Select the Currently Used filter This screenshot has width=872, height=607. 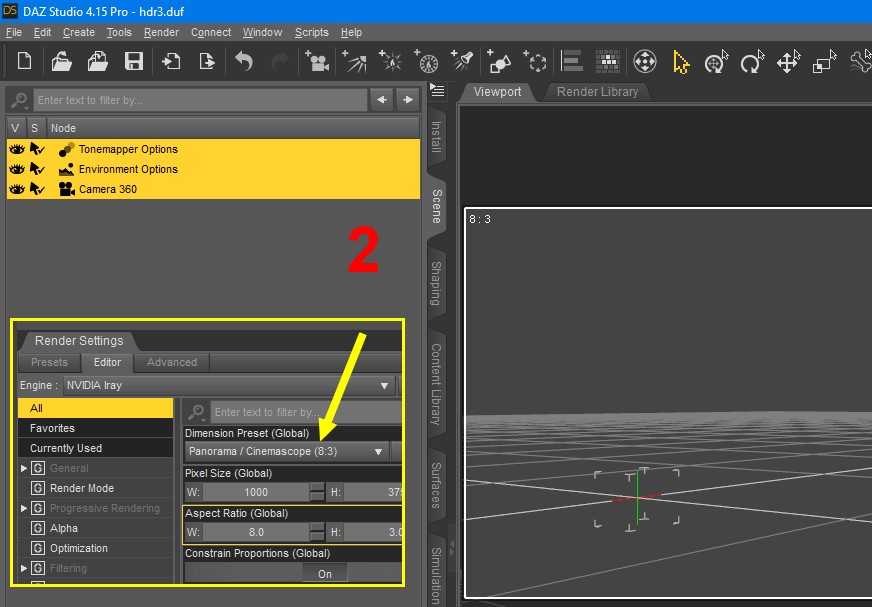tap(96, 448)
